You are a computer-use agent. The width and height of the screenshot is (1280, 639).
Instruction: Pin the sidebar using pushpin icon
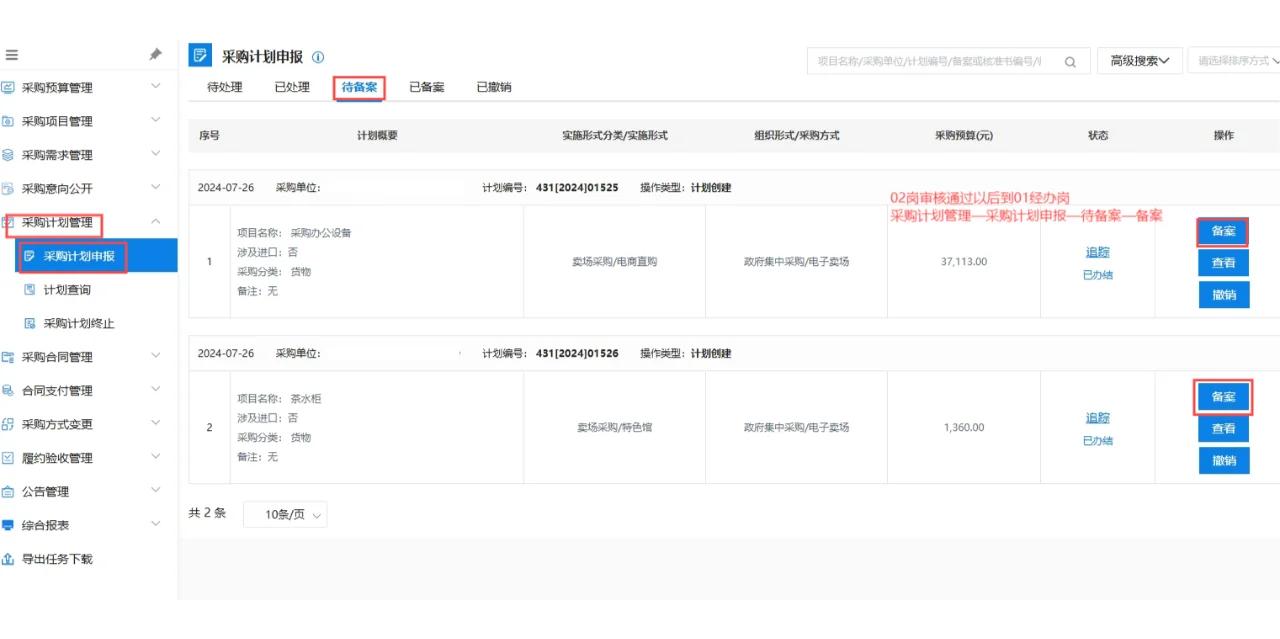155,55
